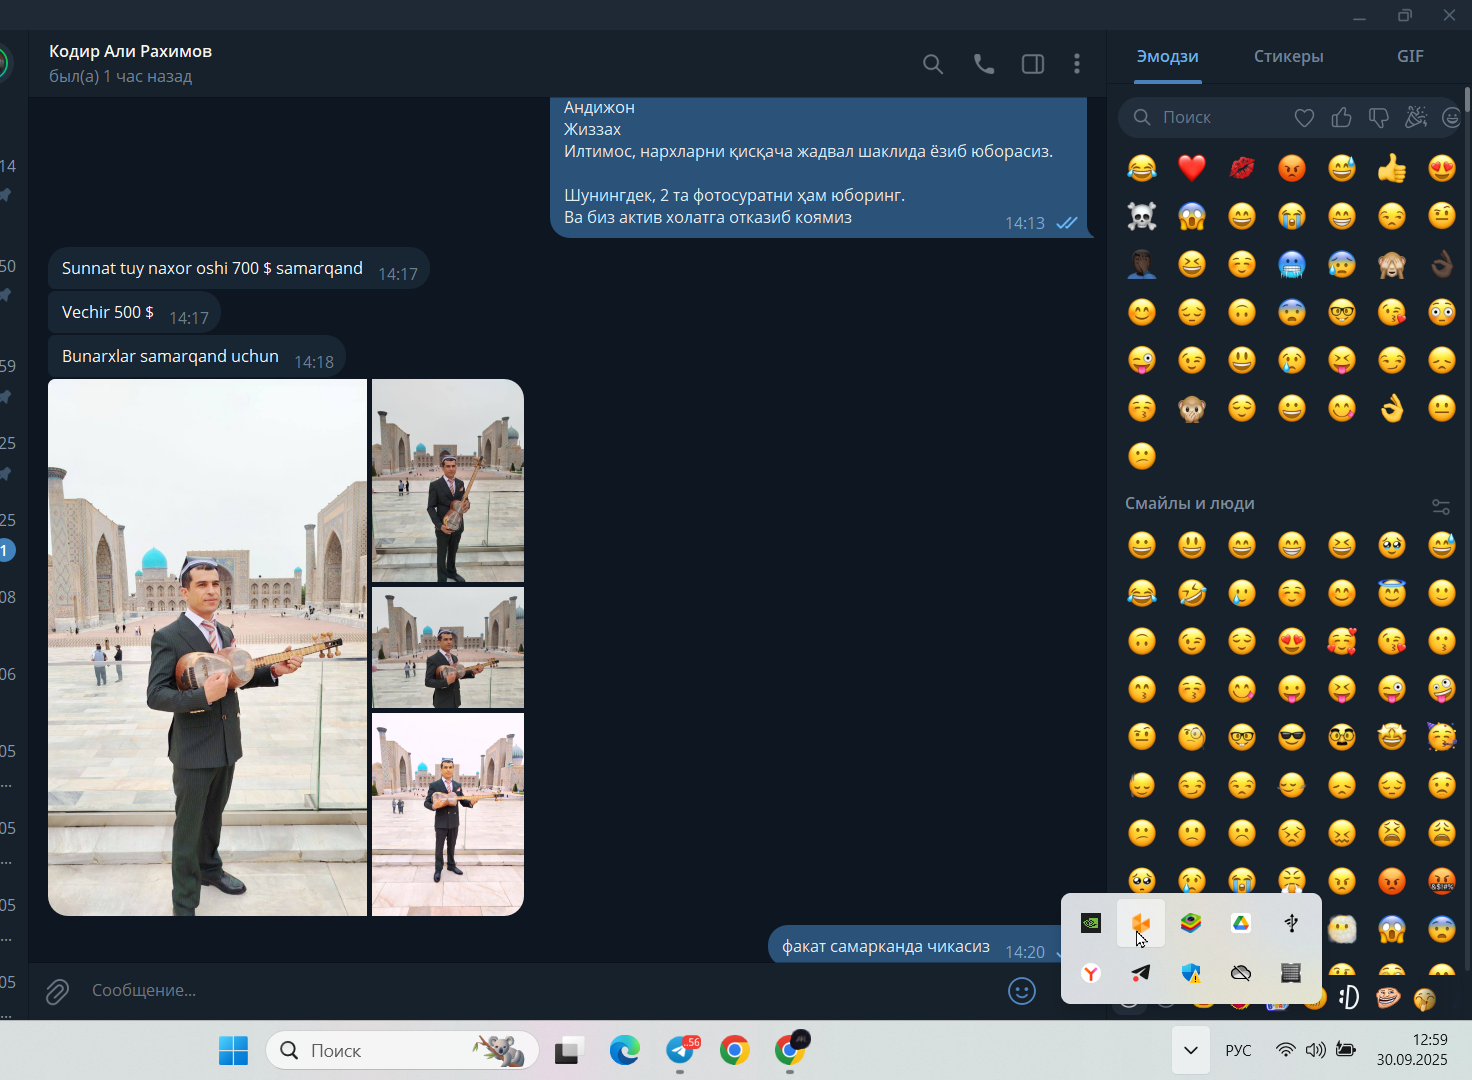Open the Windows Security tray icon

pos(1191,972)
